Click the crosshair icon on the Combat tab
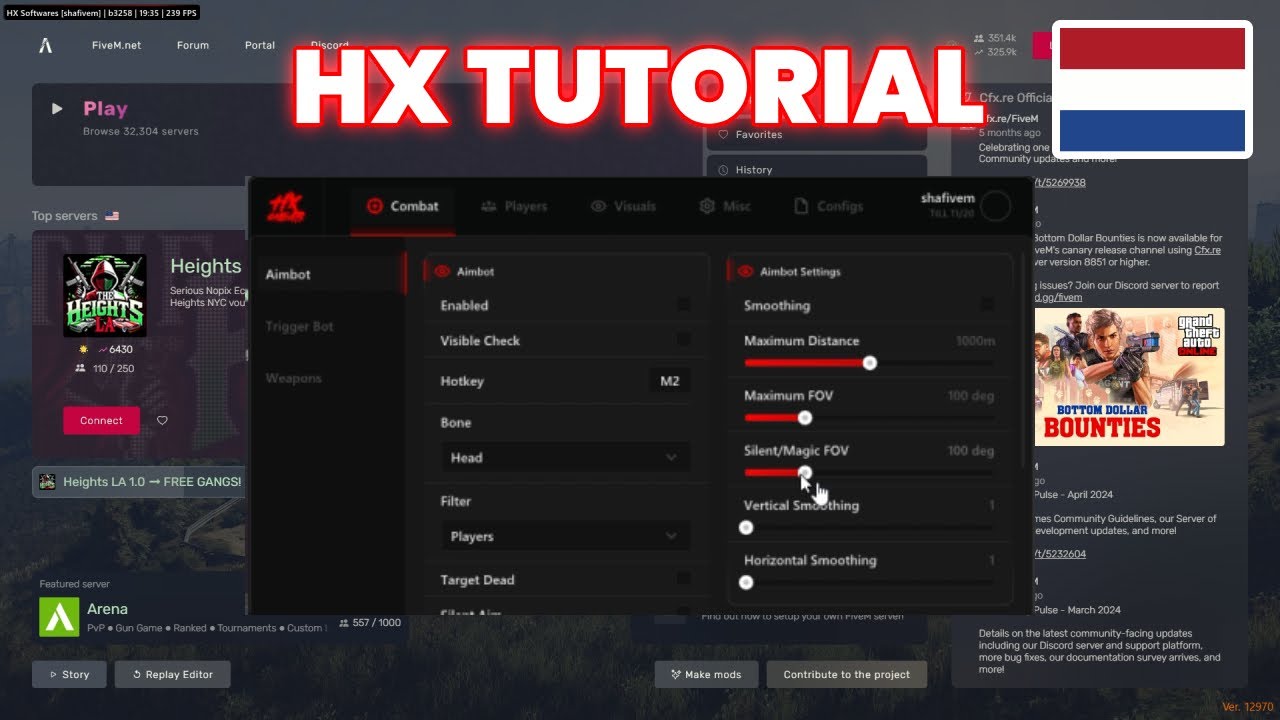 tap(374, 206)
